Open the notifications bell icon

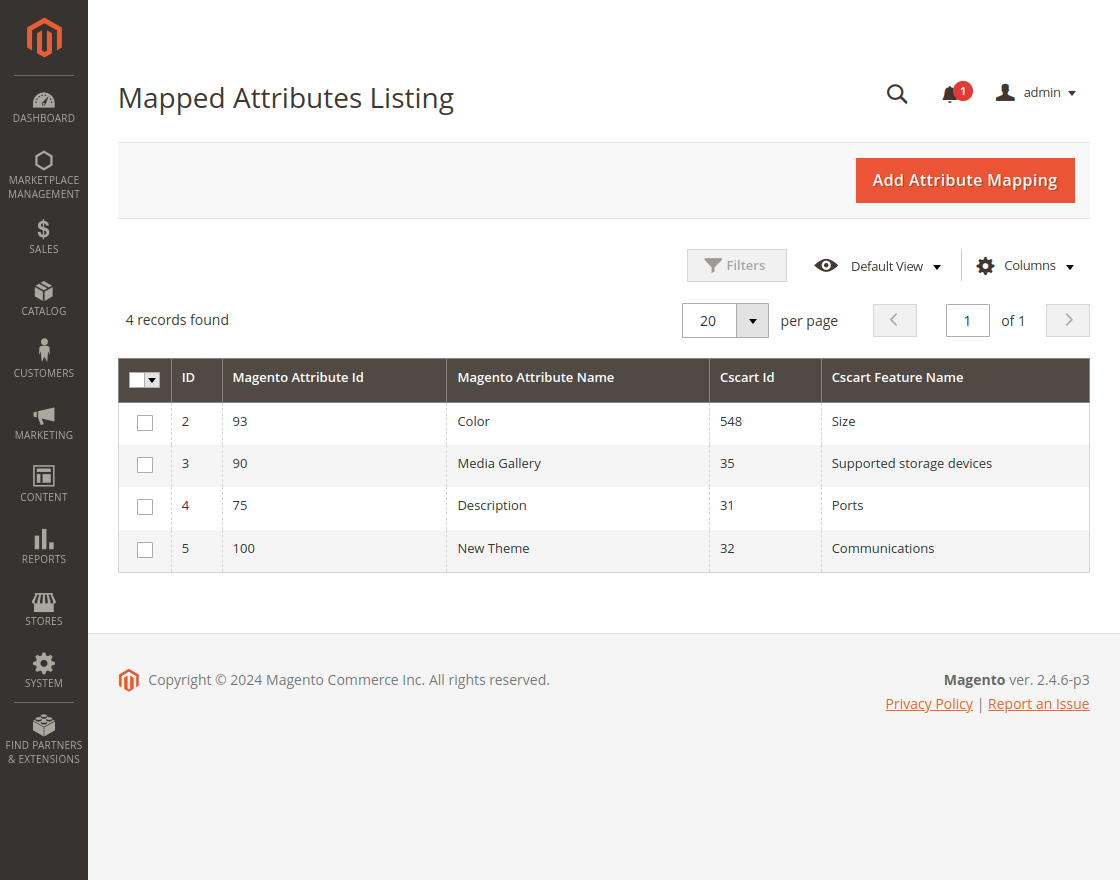(950, 94)
